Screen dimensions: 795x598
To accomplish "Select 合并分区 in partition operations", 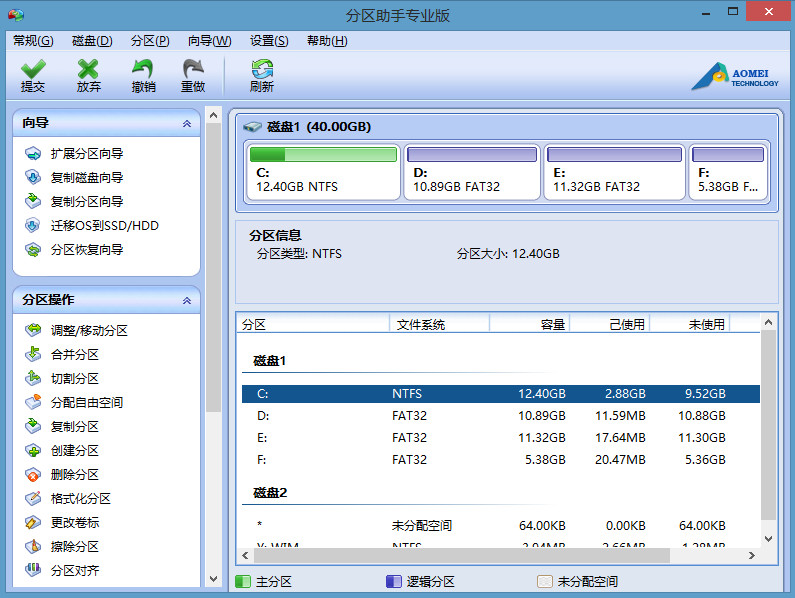I will (75, 355).
